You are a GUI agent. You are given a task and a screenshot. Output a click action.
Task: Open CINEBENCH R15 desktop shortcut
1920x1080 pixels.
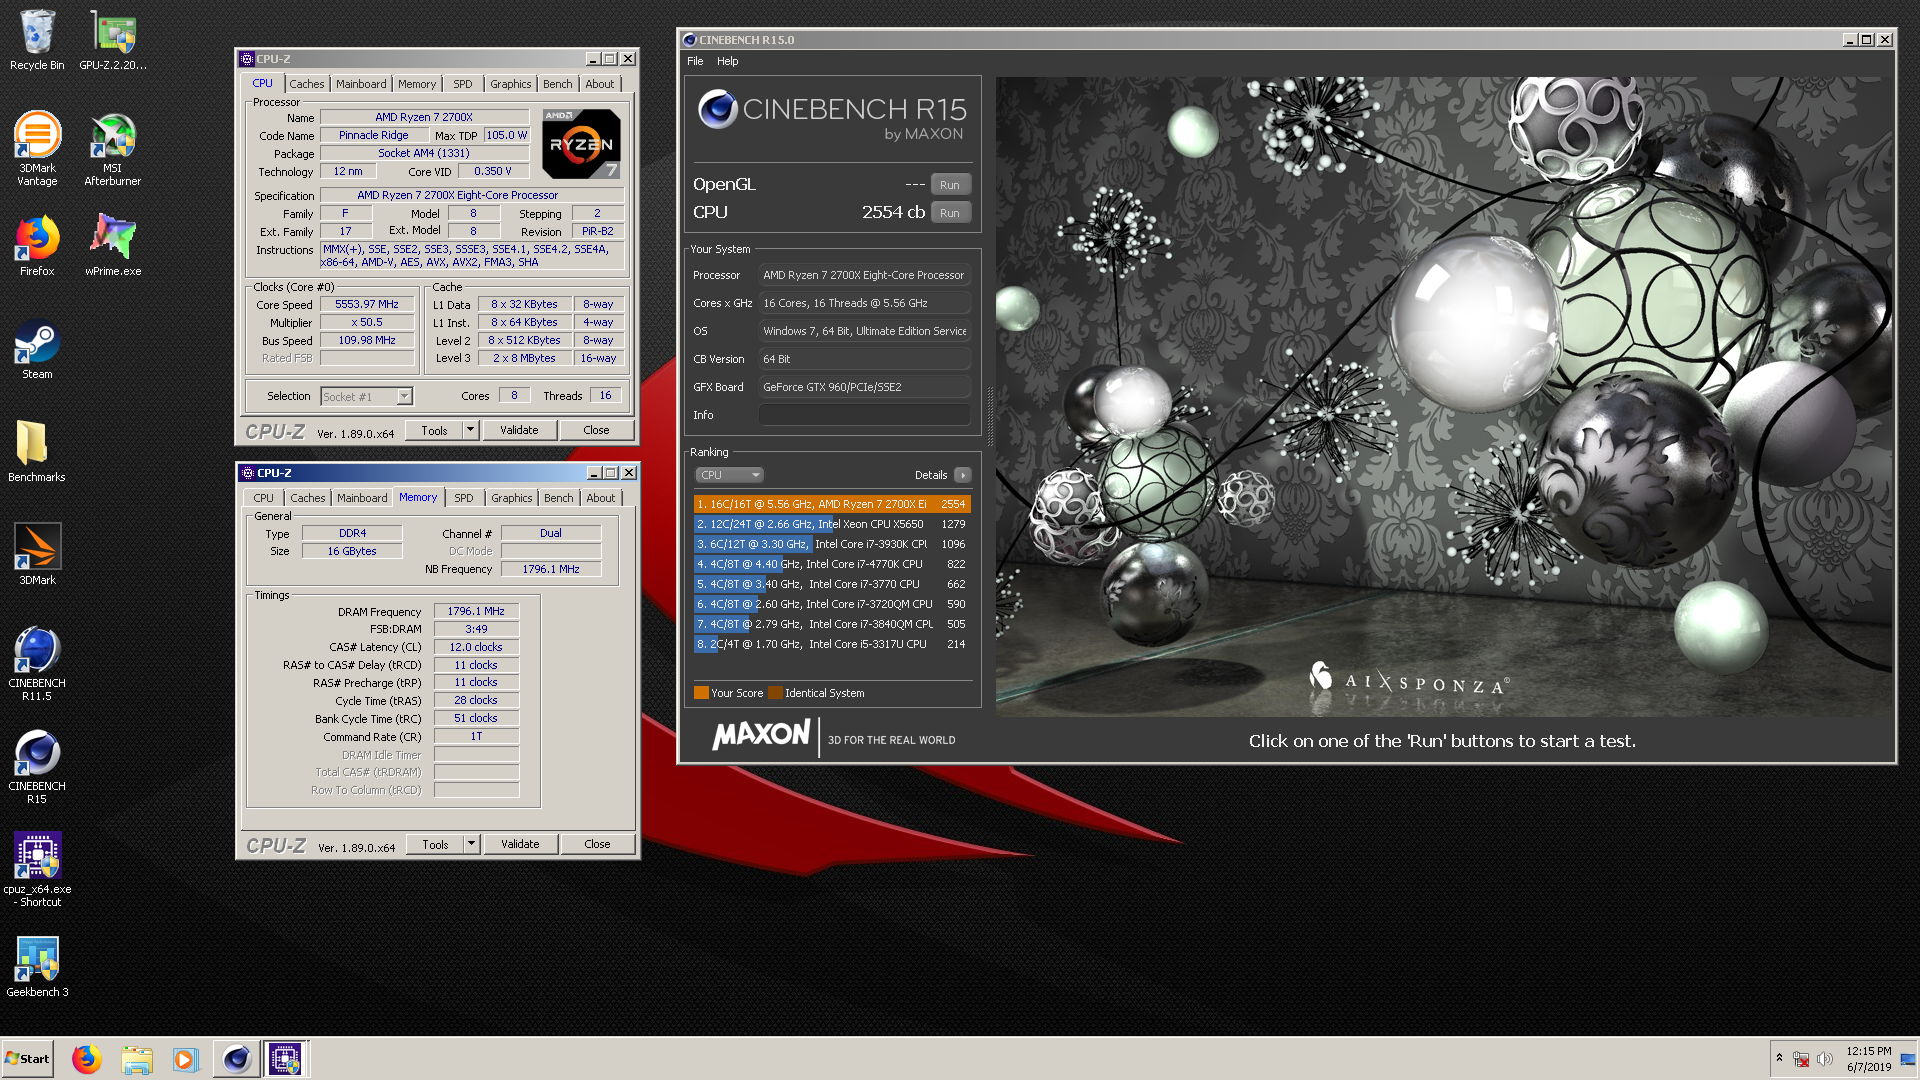pos(37,766)
